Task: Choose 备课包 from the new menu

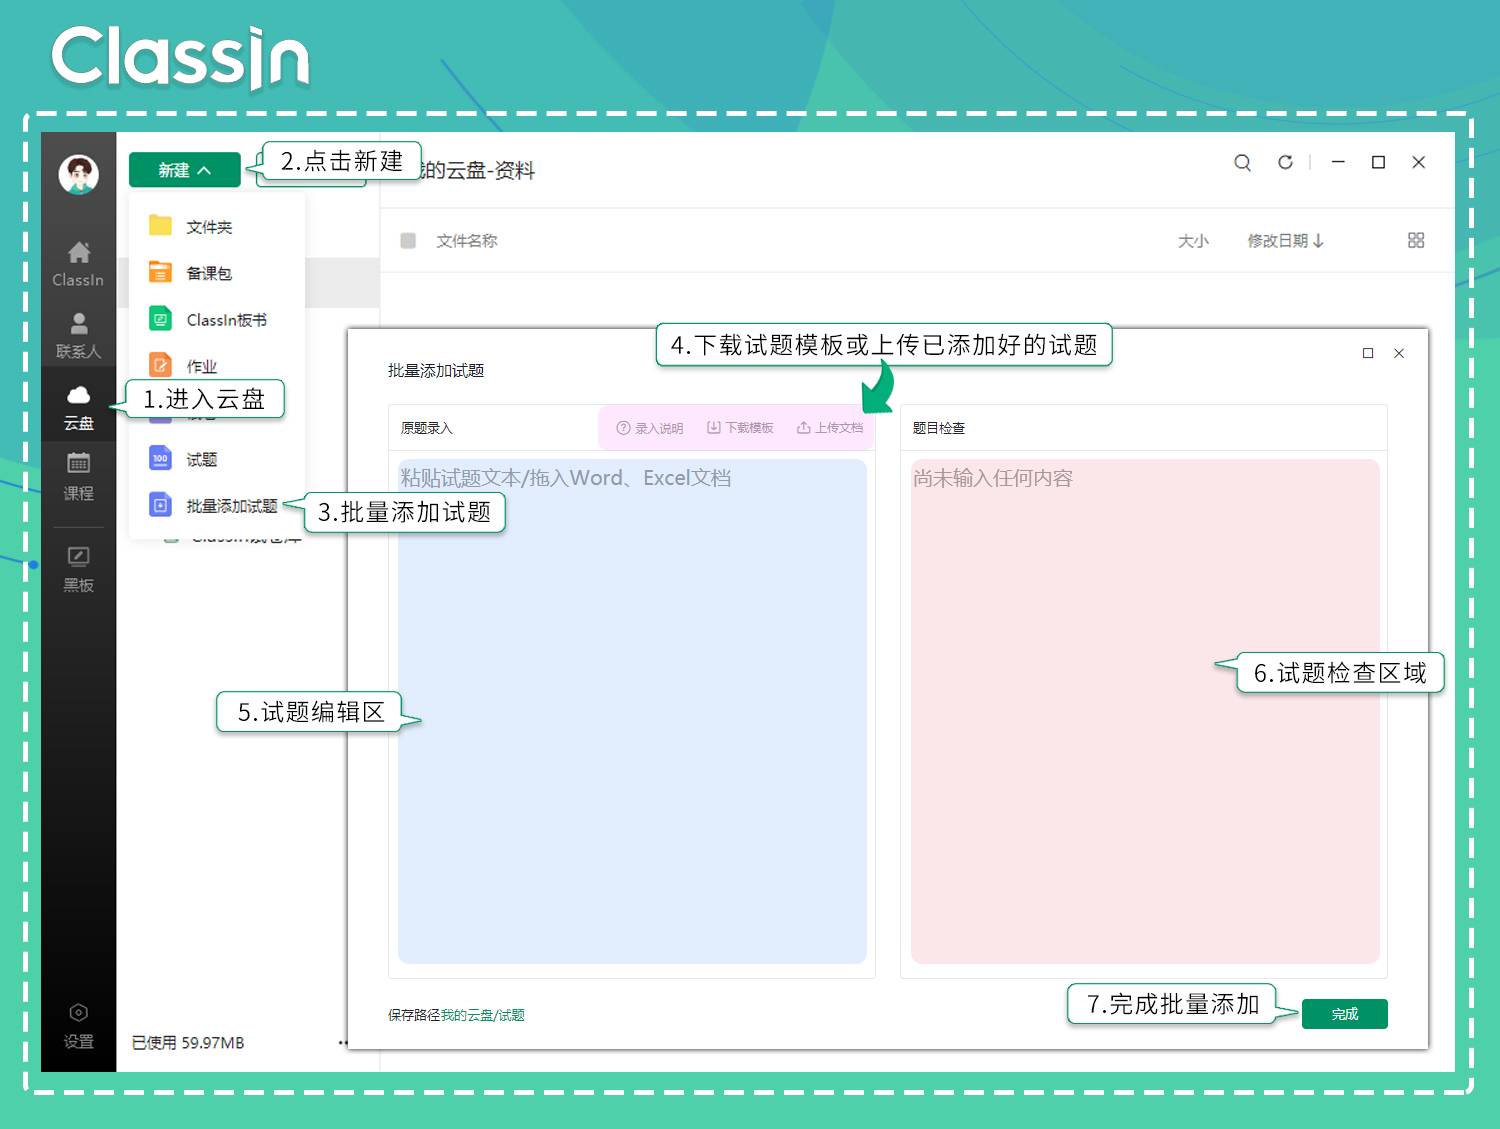Action: [x=209, y=273]
